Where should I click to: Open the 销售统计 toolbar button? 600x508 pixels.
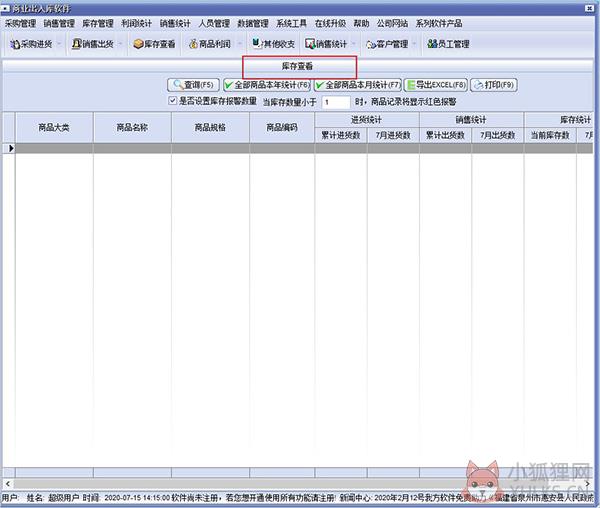coord(326,44)
